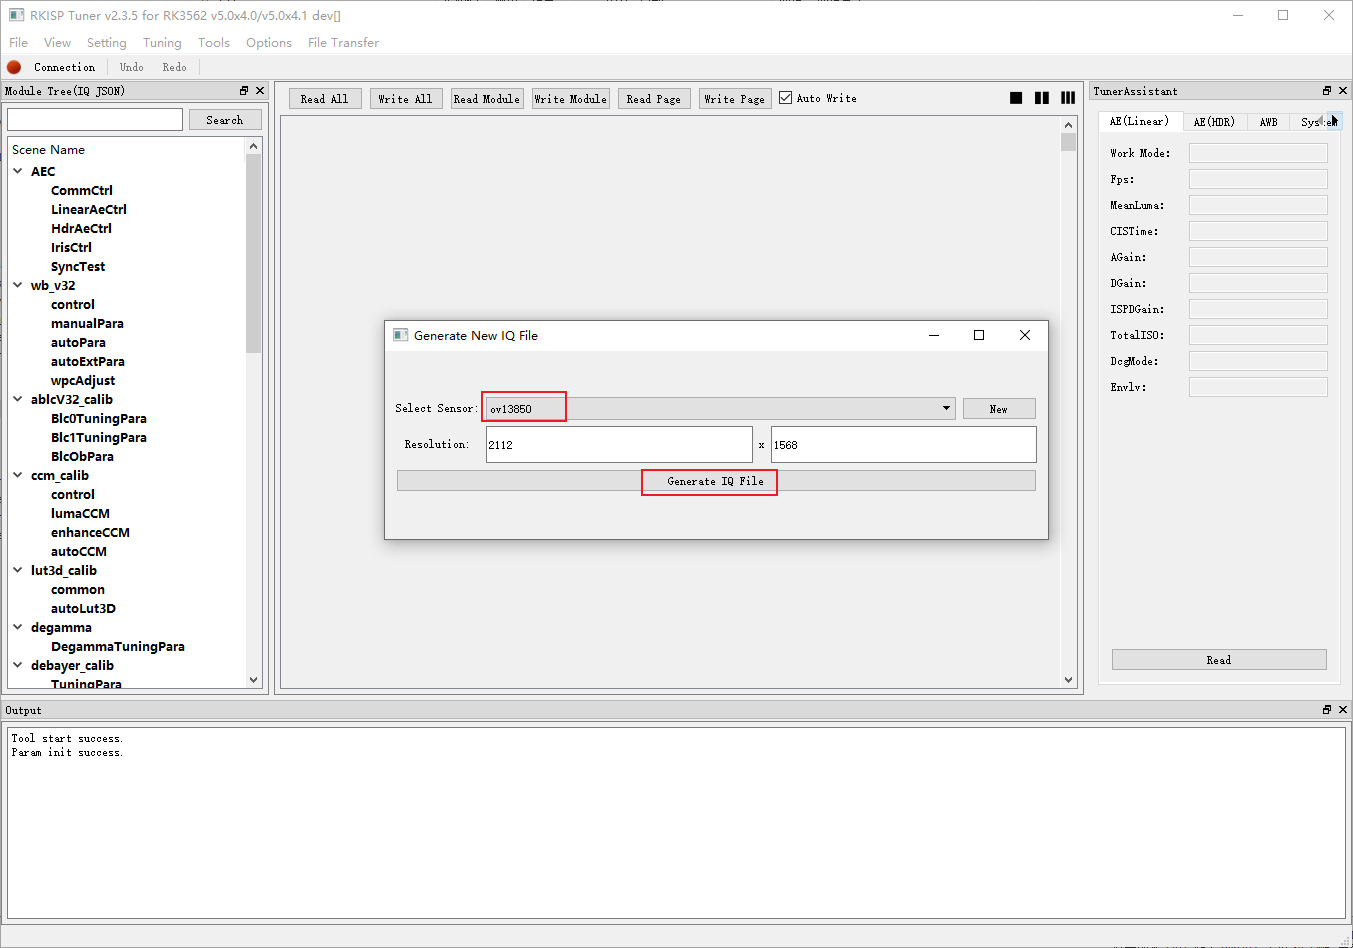The width and height of the screenshot is (1353, 948).
Task: Switch to single-pane layout icon
Action: 1016,98
